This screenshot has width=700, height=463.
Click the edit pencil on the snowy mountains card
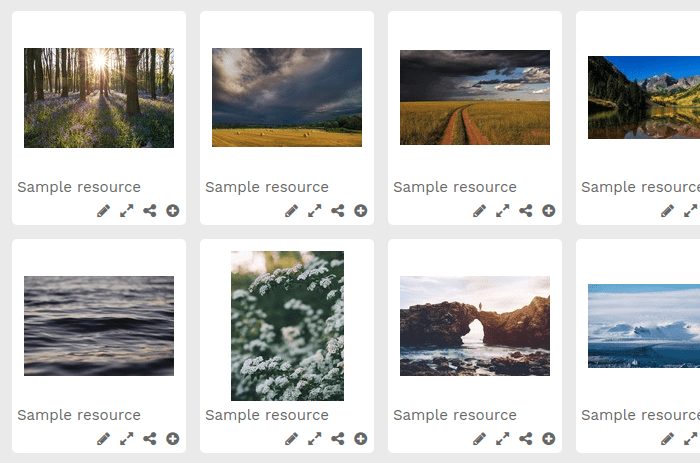tap(667, 439)
